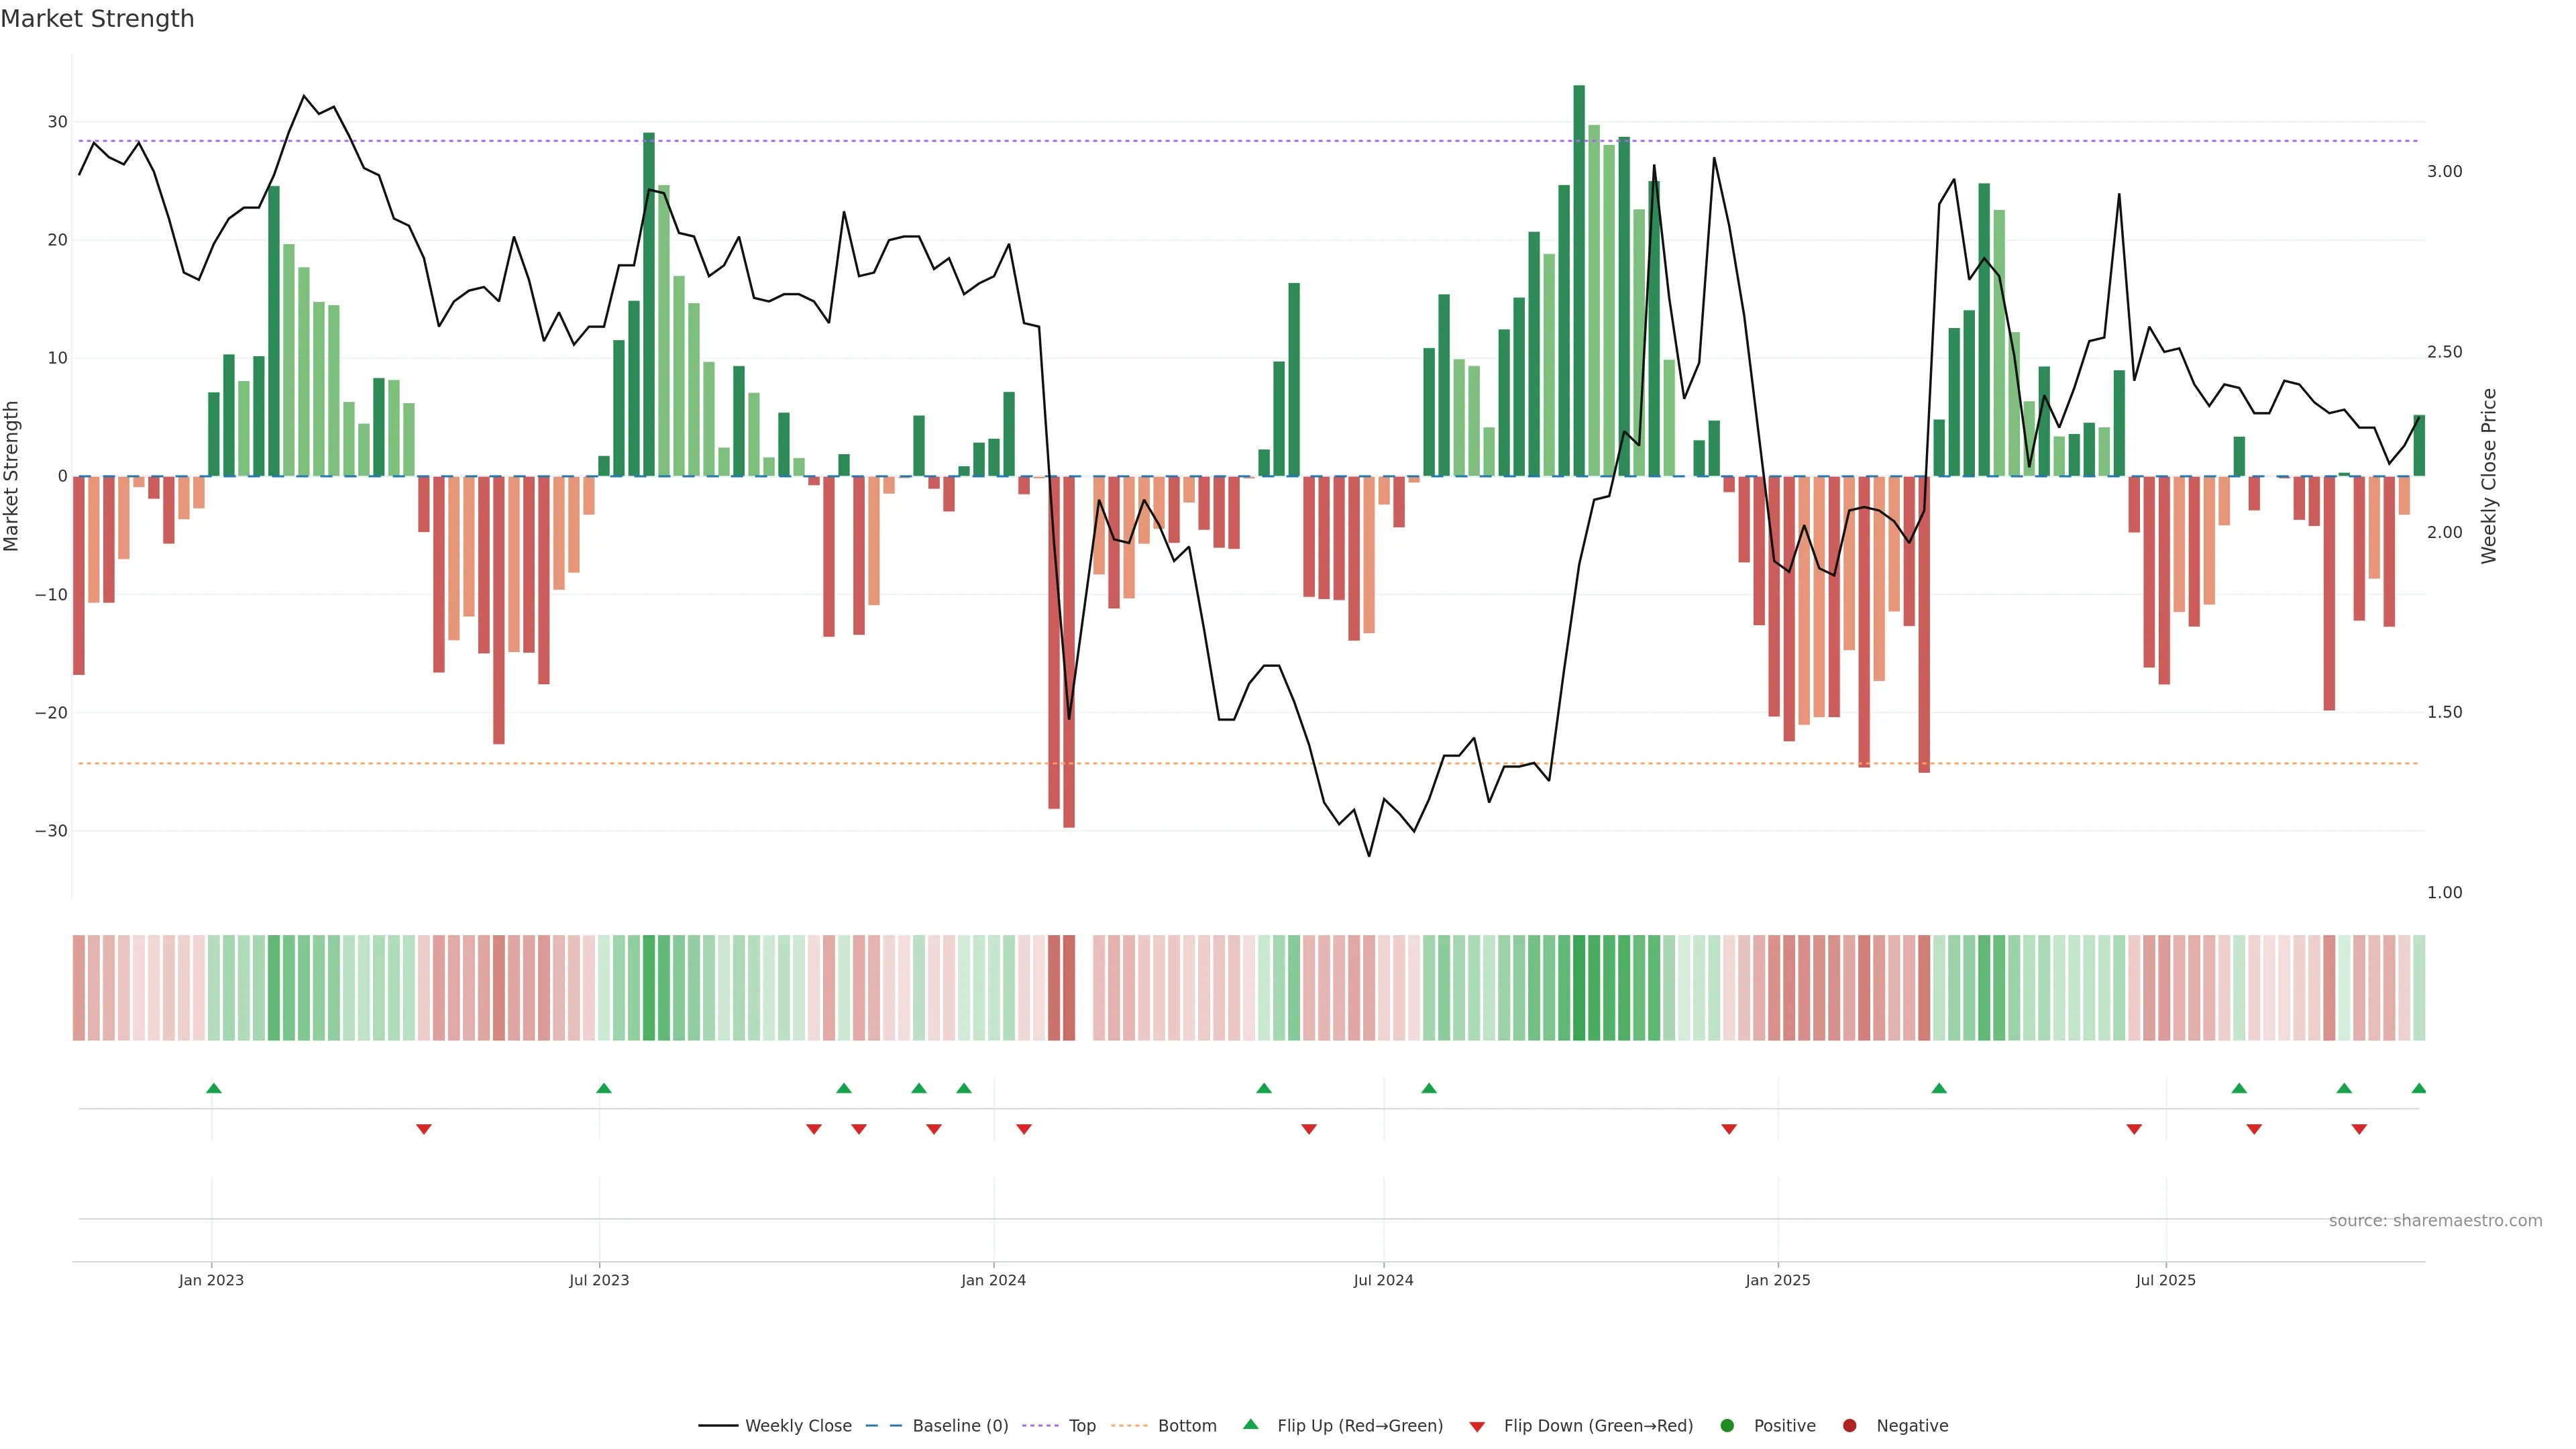Click the dark red Negative legend circle
This screenshot has height=1449, width=2576.
click(1849, 1426)
